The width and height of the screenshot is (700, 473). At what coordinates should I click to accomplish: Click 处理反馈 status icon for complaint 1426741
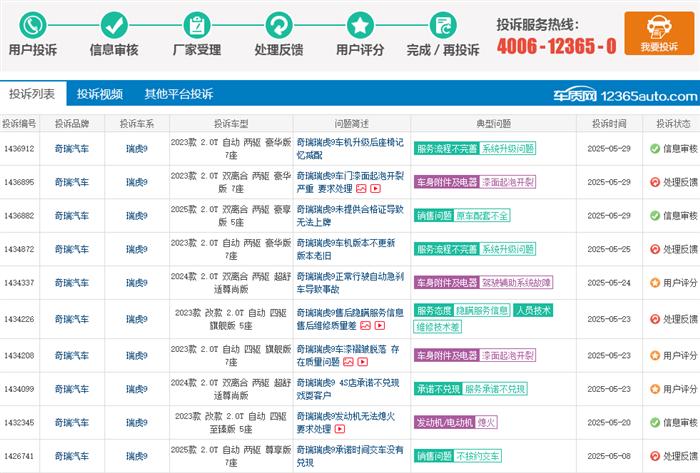point(655,456)
